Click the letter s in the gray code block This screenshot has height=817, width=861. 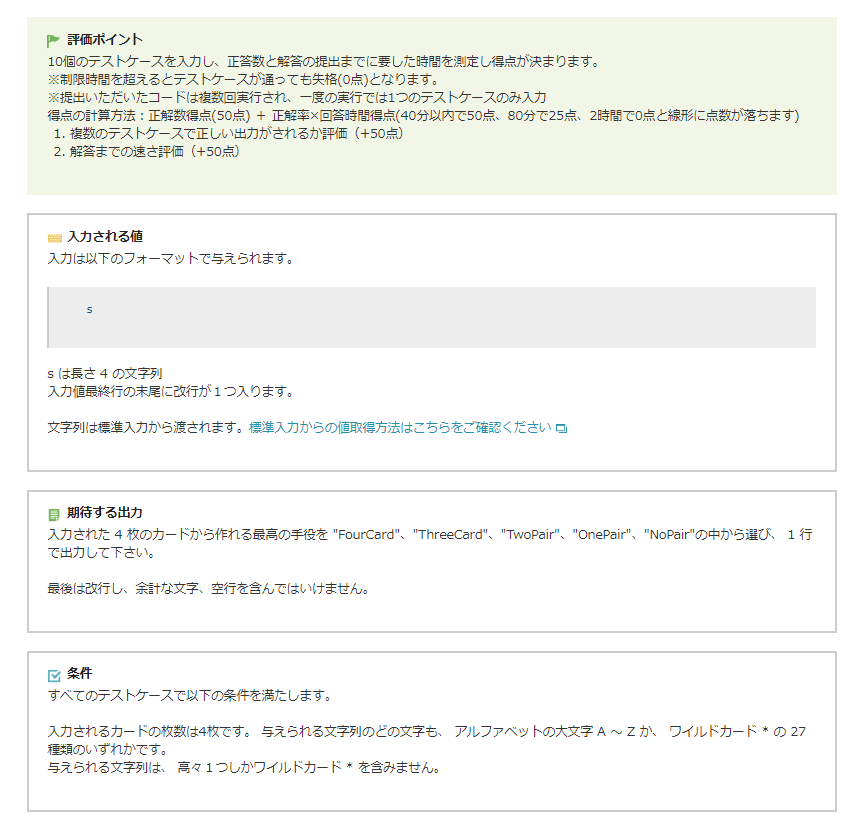pyautogui.click(x=89, y=309)
